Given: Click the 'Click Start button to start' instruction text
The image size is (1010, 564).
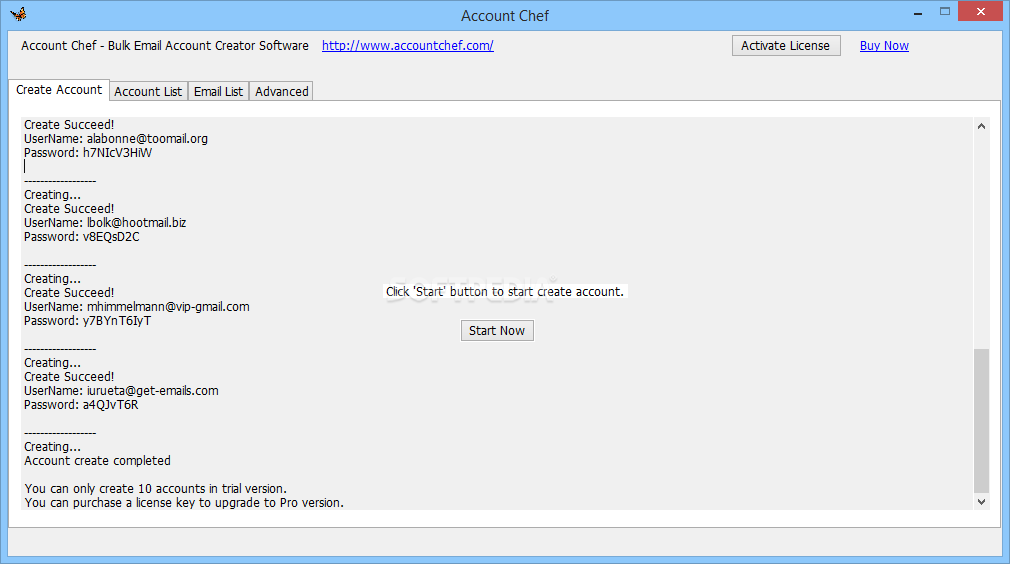Looking at the screenshot, I should 505,292.
